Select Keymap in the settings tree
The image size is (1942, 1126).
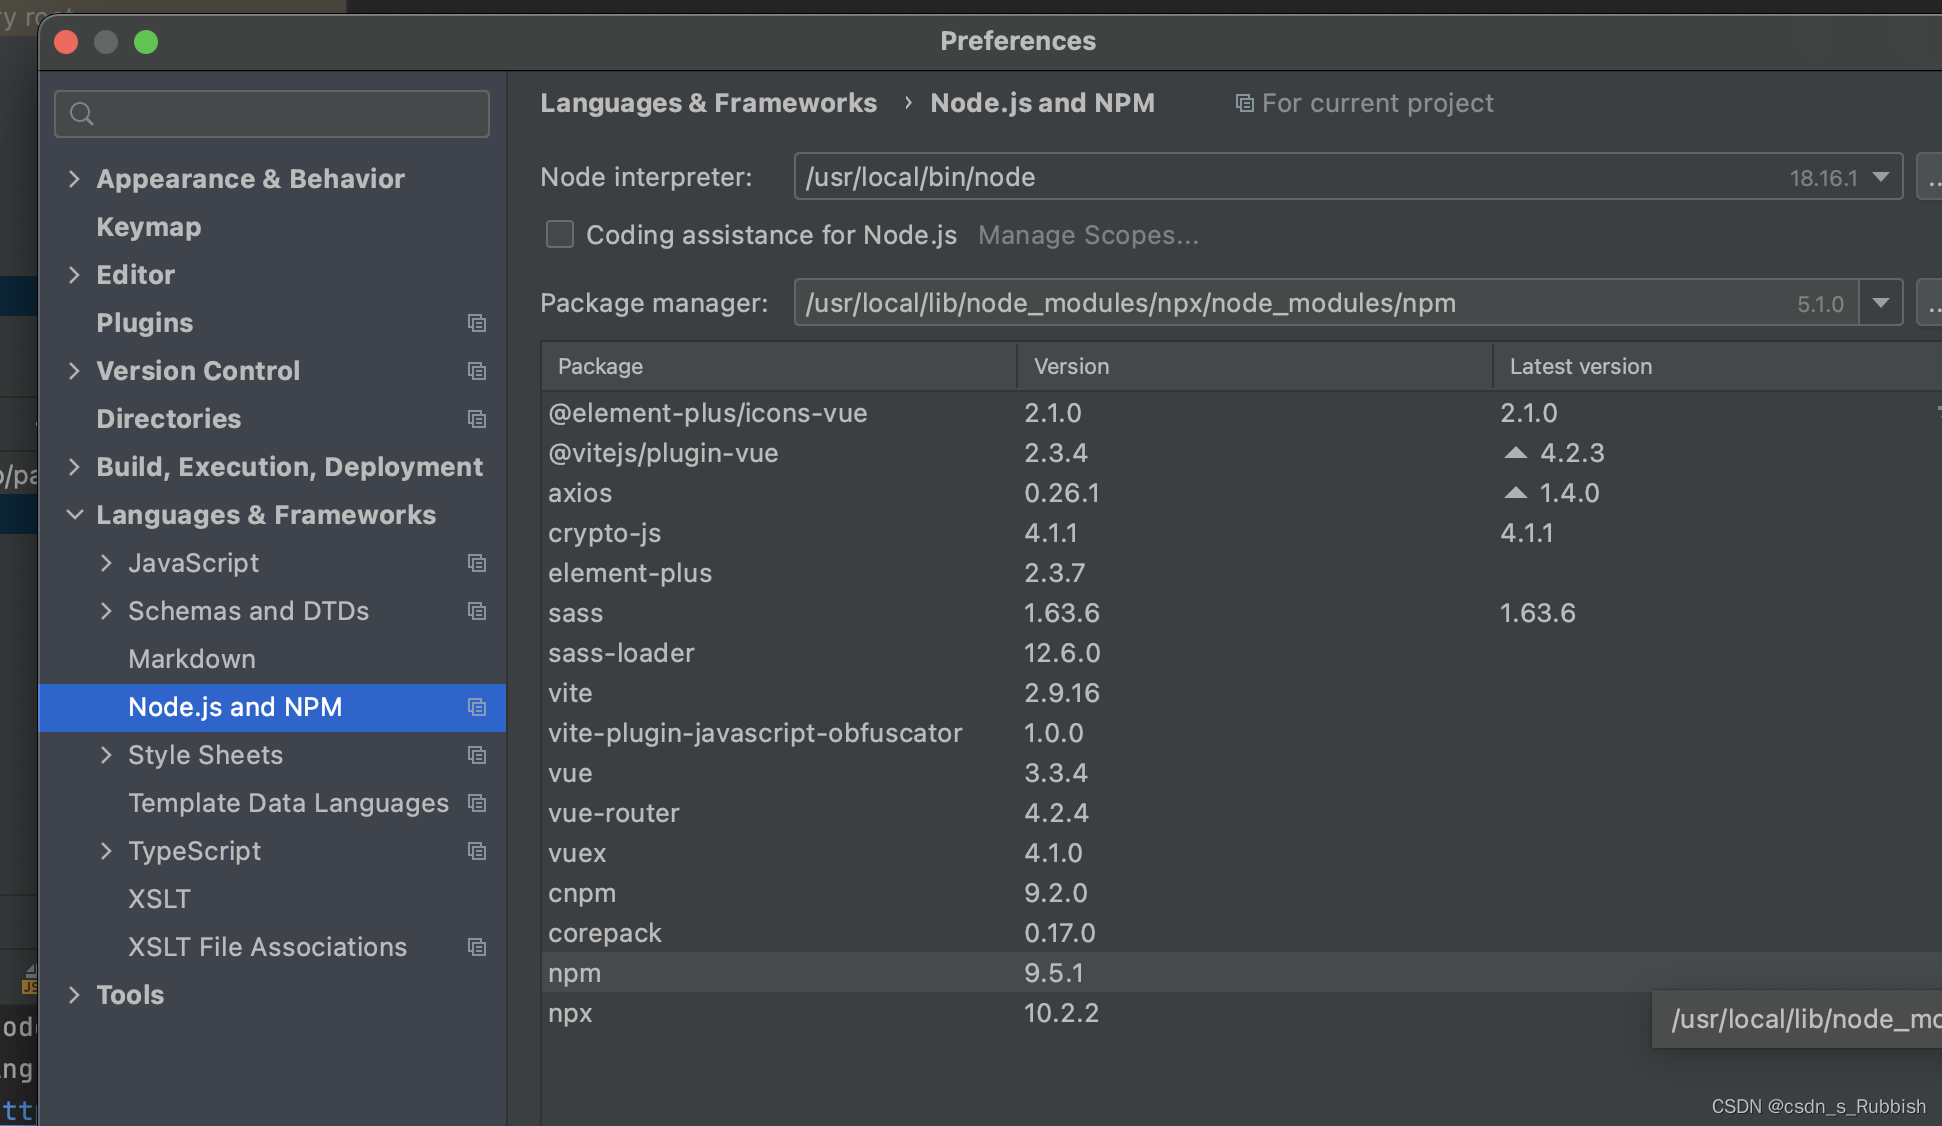point(149,227)
